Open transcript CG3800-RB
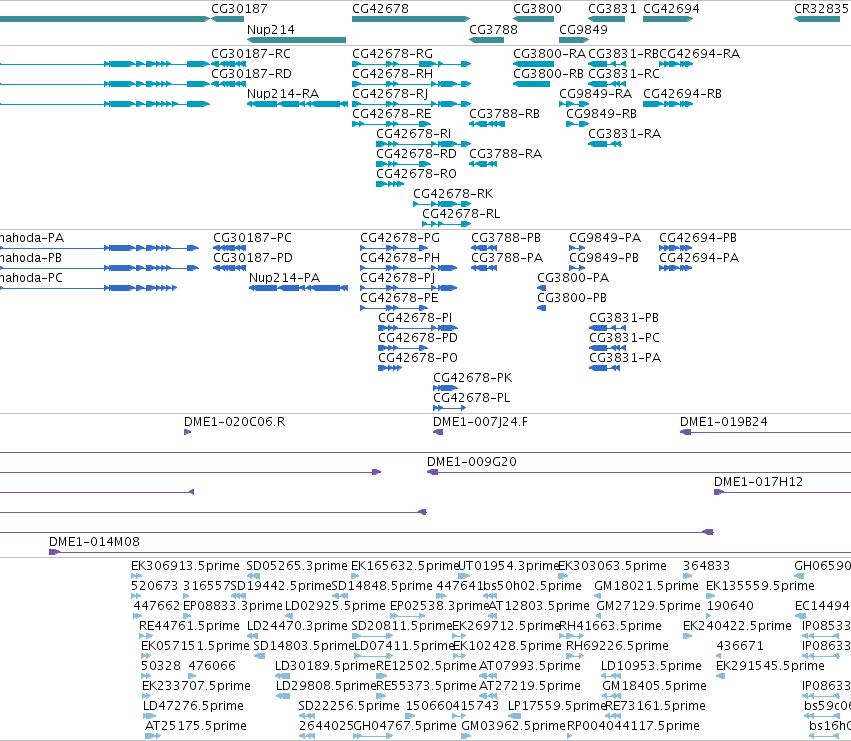This screenshot has width=851, height=741. pyautogui.click(x=548, y=74)
